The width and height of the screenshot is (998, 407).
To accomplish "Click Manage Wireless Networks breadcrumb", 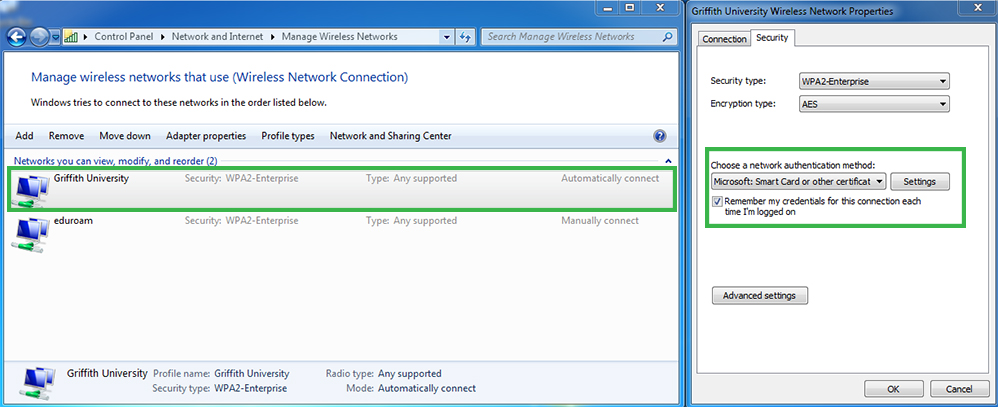I will 339,36.
